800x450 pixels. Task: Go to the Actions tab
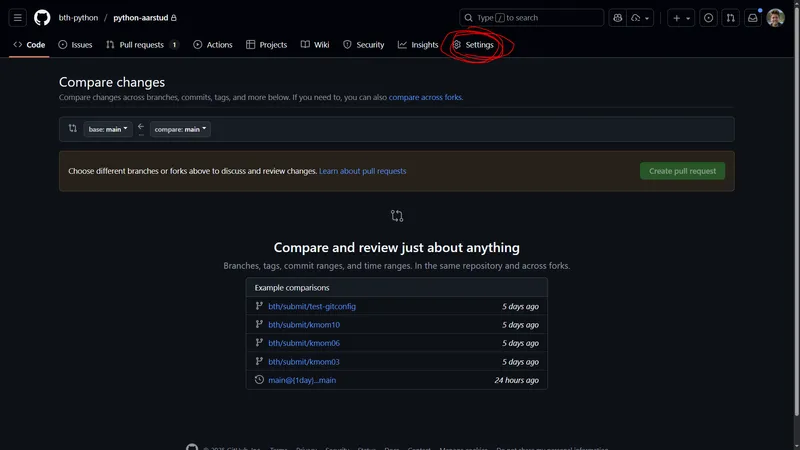(213, 45)
